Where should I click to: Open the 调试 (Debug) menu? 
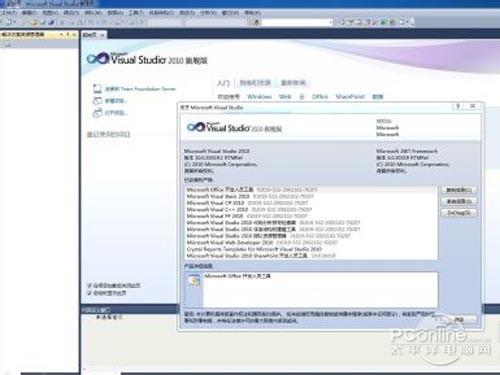(x=71, y=13)
